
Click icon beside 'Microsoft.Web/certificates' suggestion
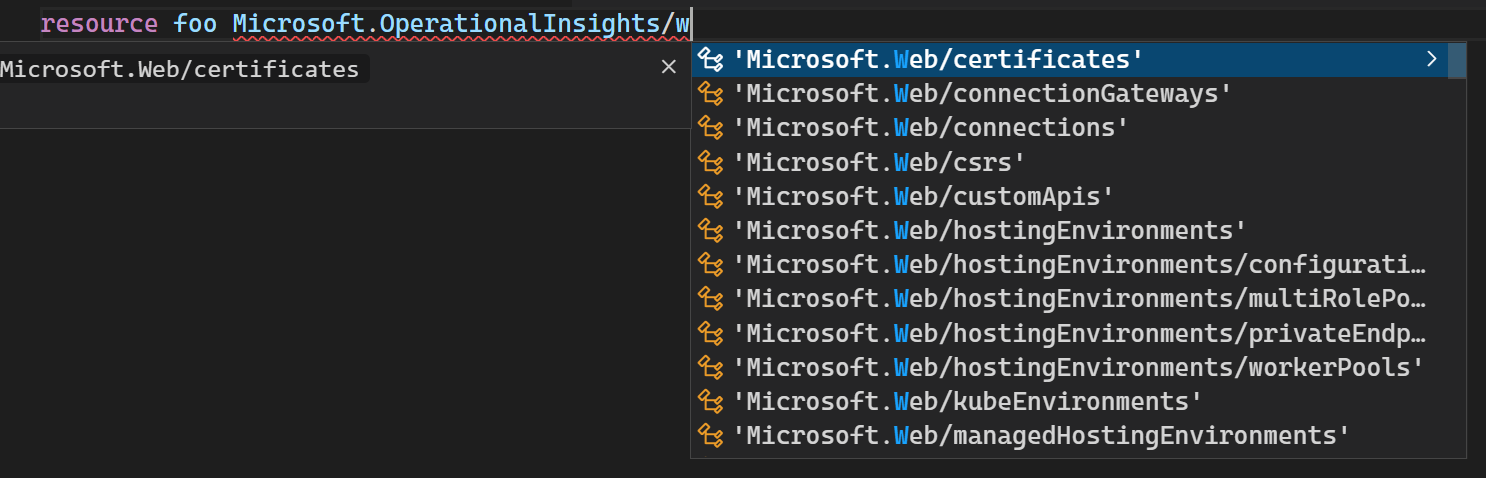tap(710, 60)
